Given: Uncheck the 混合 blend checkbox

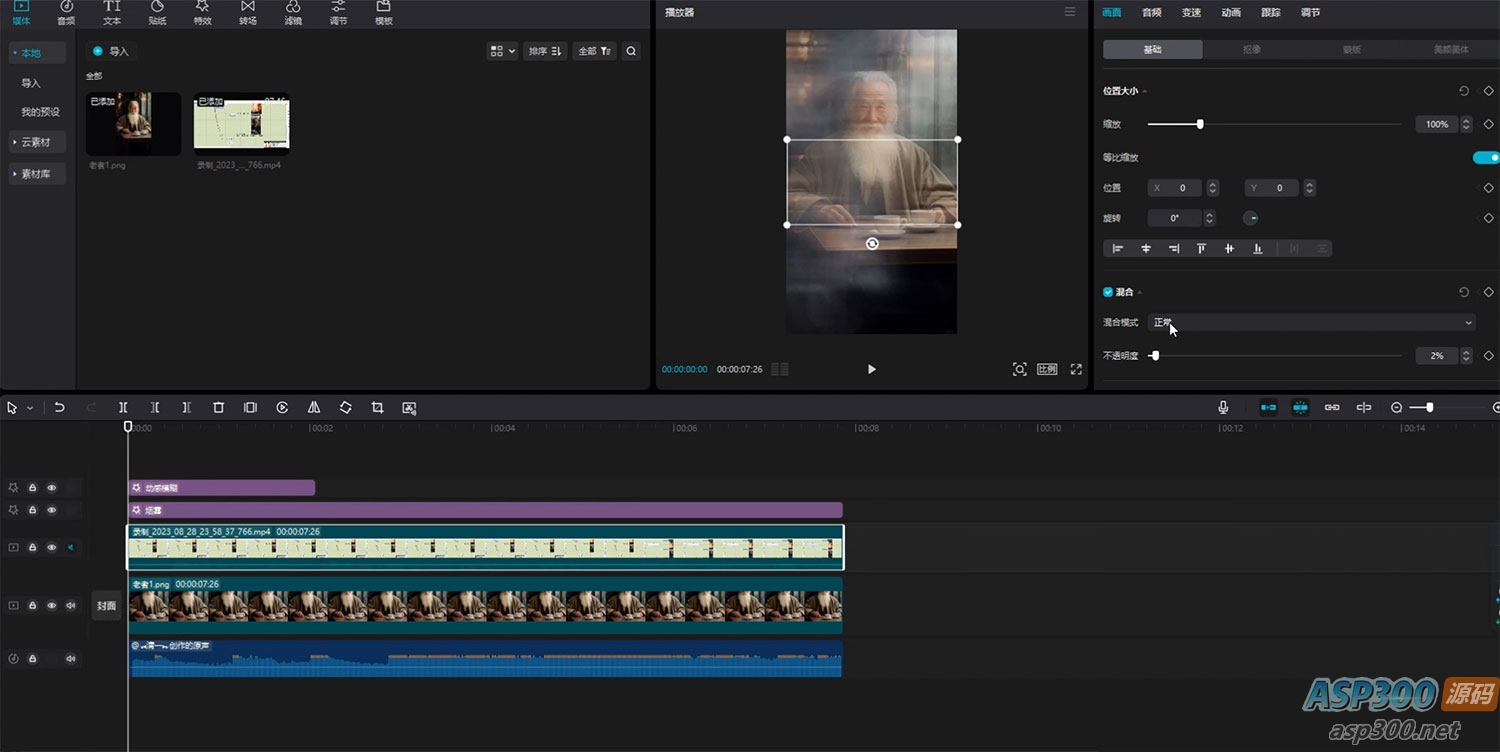Looking at the screenshot, I should click(1108, 292).
